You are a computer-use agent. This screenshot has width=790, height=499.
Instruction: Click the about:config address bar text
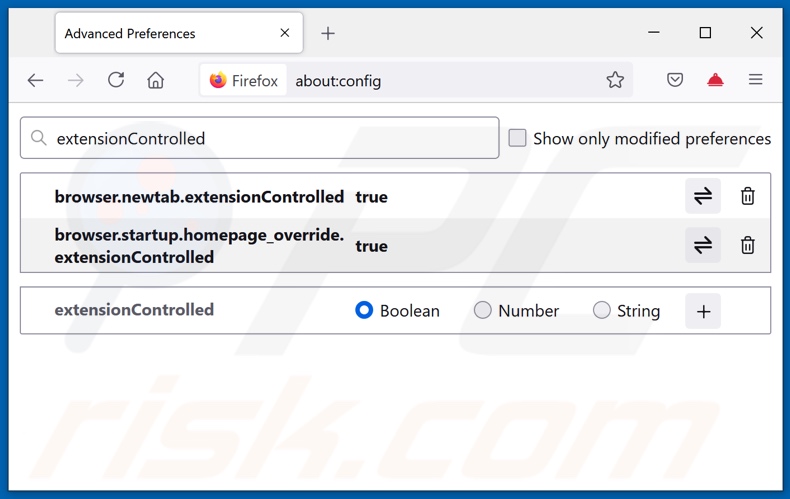(x=338, y=81)
